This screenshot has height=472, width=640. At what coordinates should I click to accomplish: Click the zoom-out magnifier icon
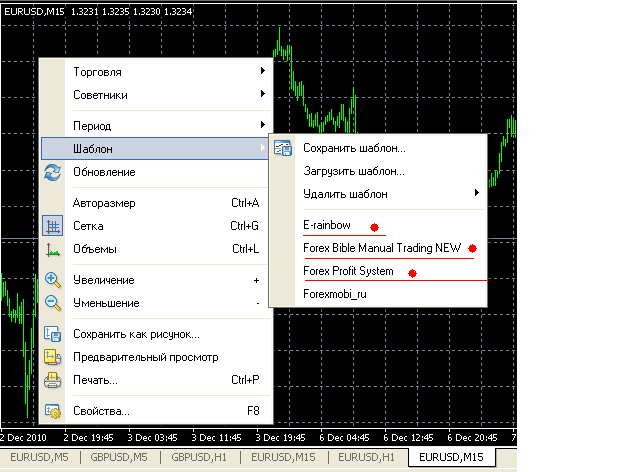[x=53, y=303]
